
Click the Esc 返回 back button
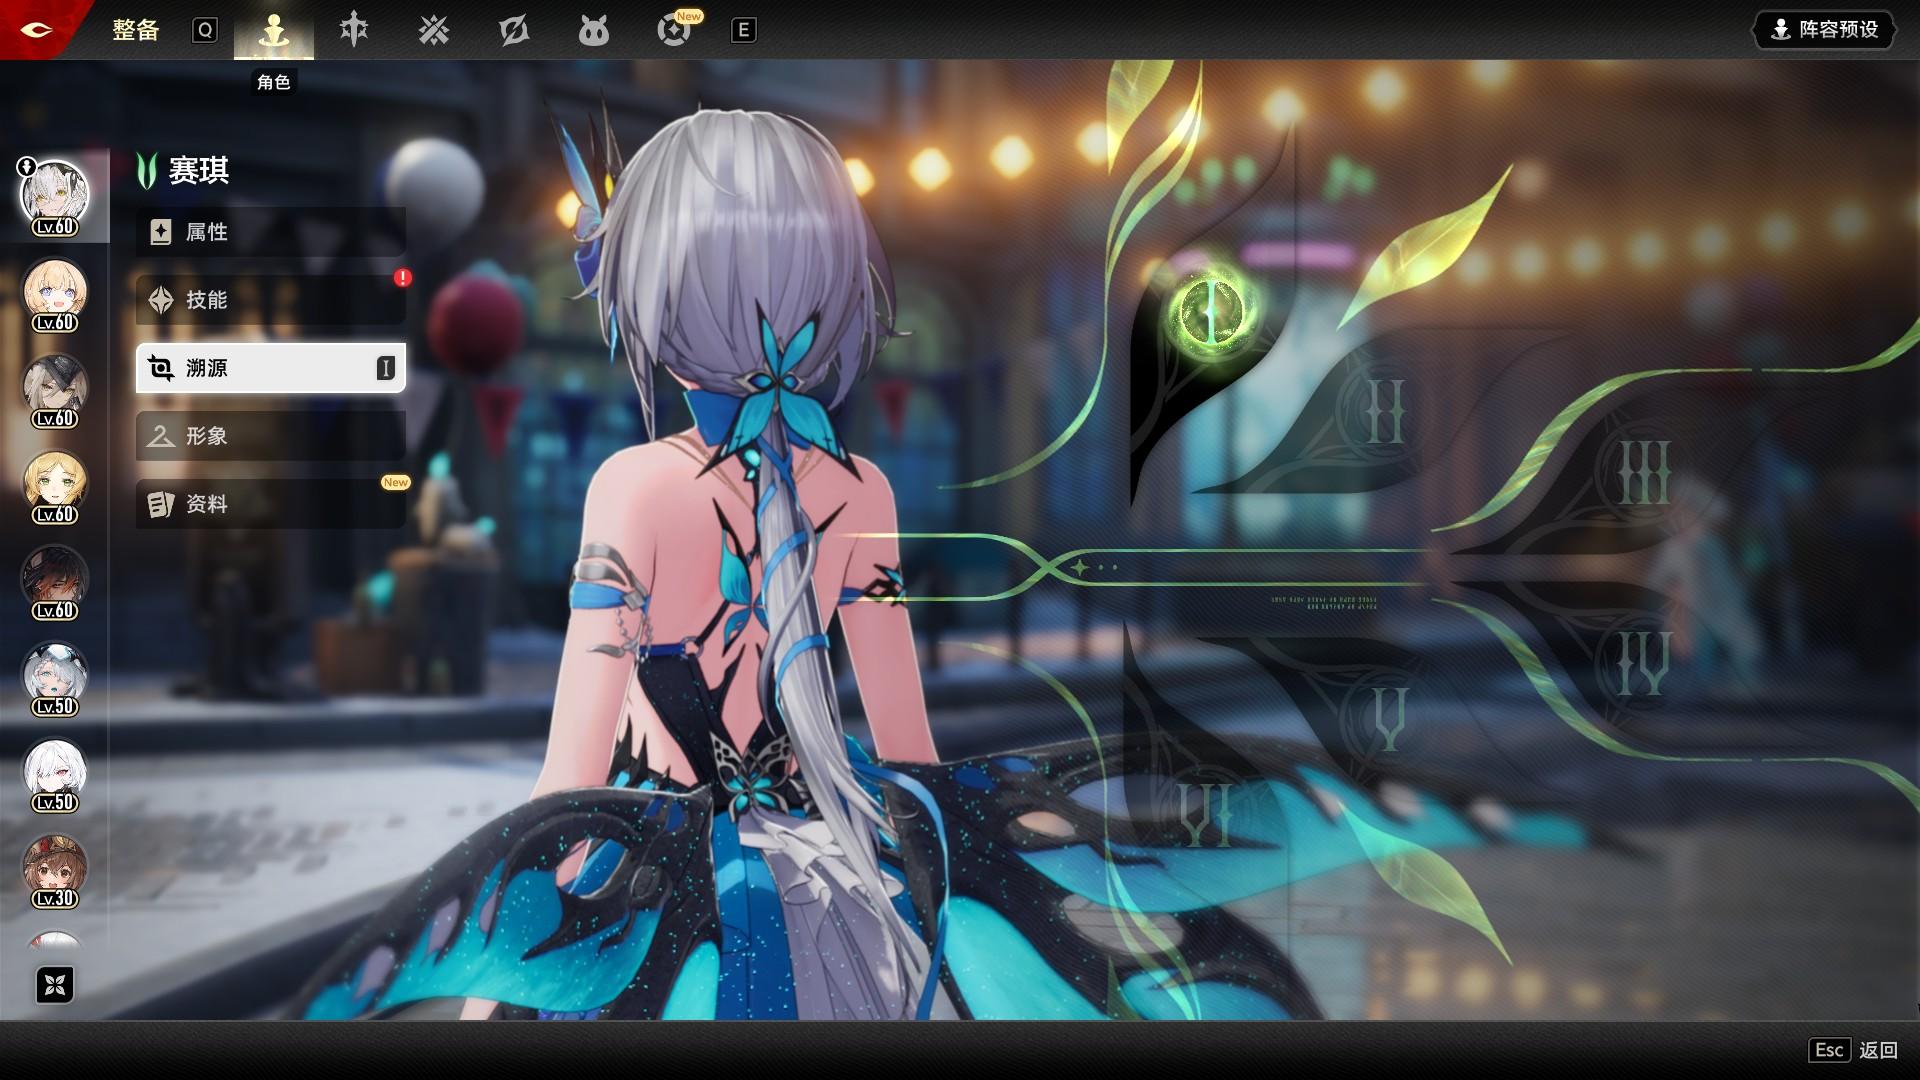click(1853, 1050)
